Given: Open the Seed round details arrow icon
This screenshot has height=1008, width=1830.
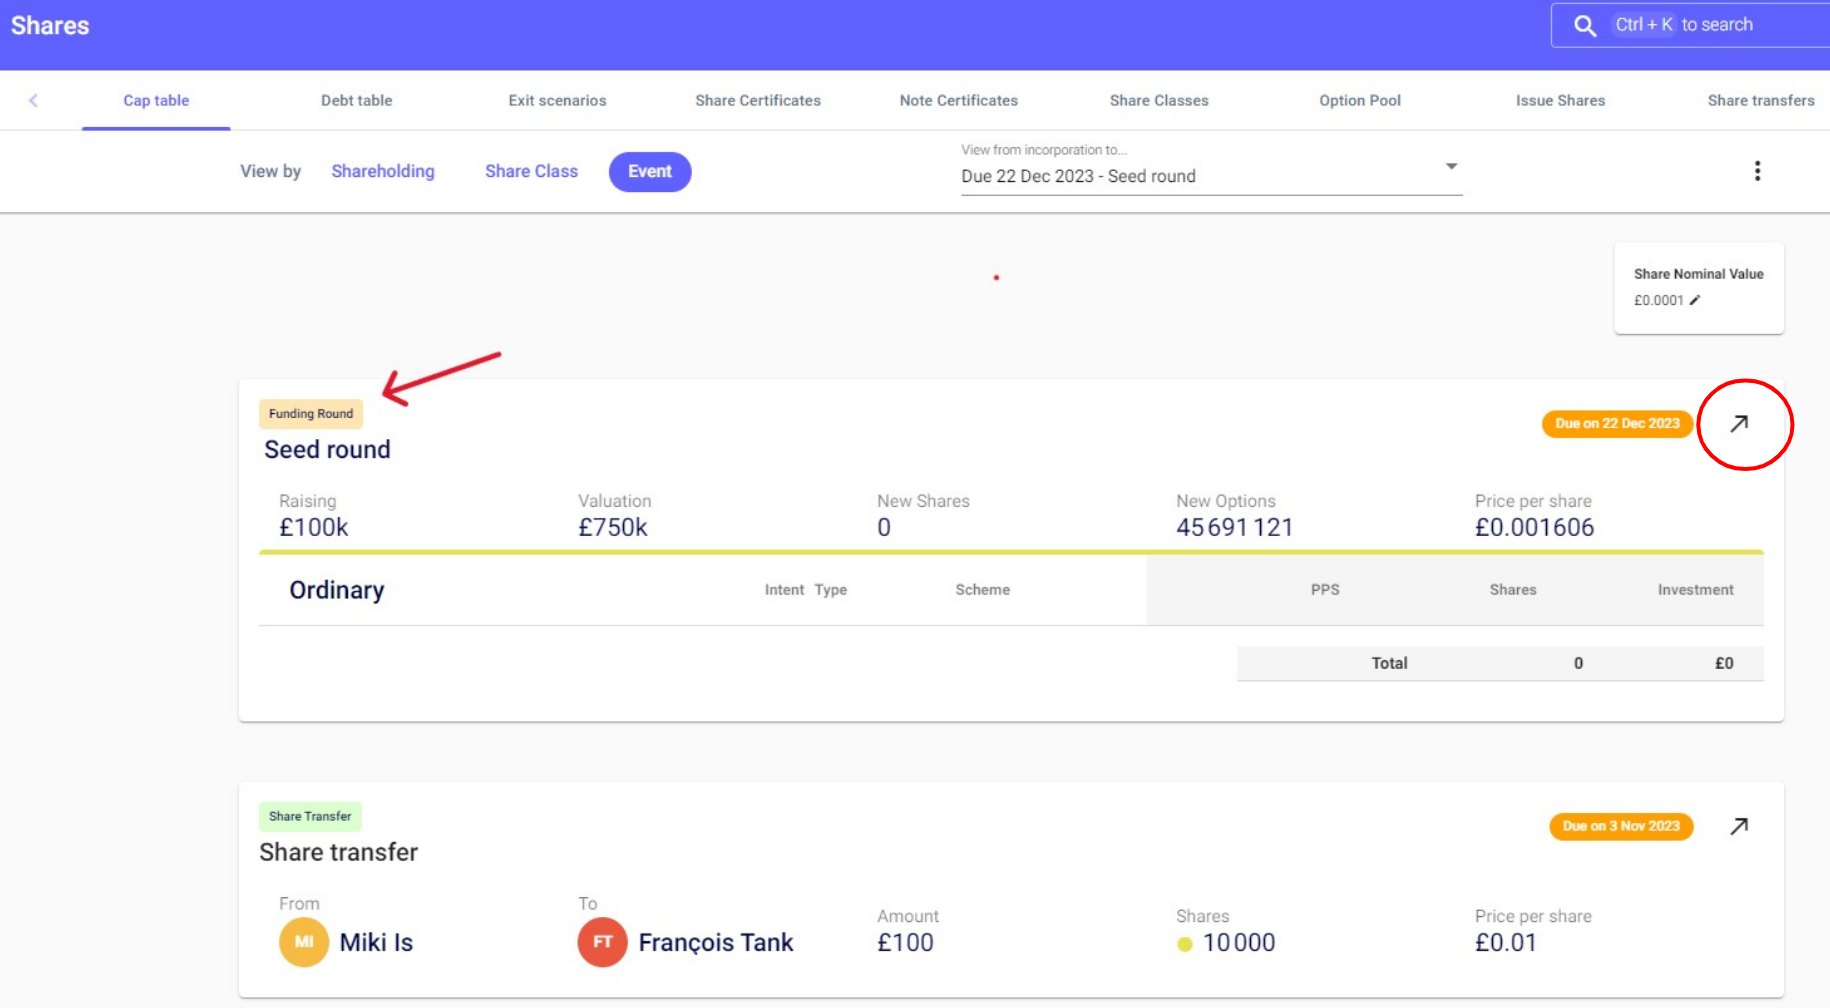Looking at the screenshot, I should 1739,424.
